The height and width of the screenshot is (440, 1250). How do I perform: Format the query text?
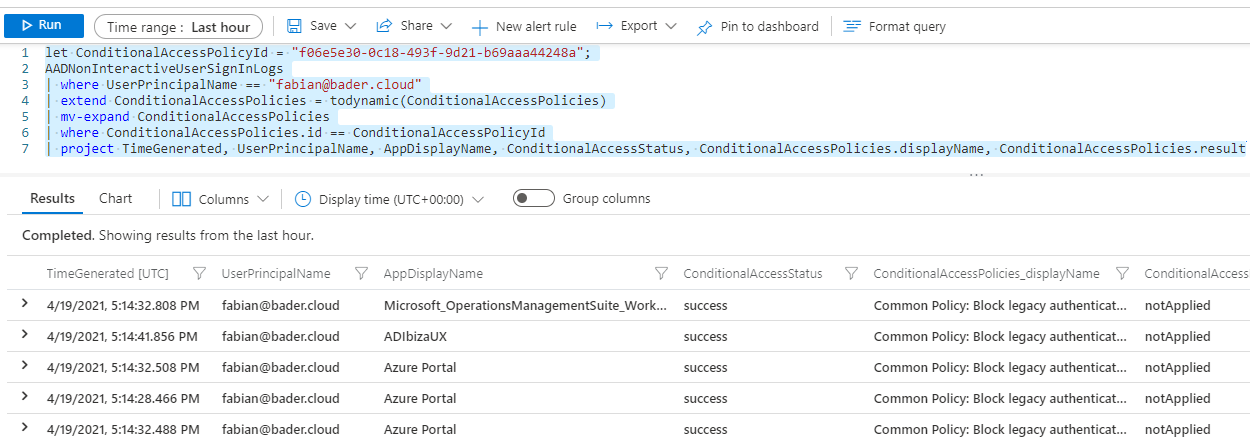pos(894,27)
